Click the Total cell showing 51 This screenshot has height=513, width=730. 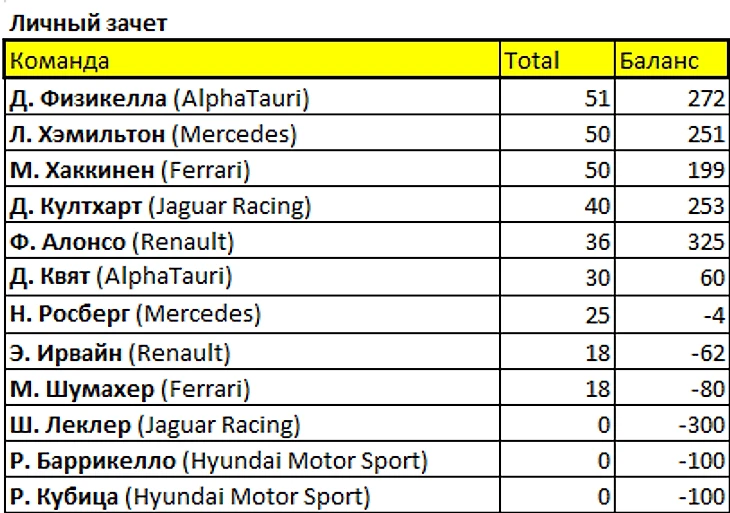tap(557, 97)
